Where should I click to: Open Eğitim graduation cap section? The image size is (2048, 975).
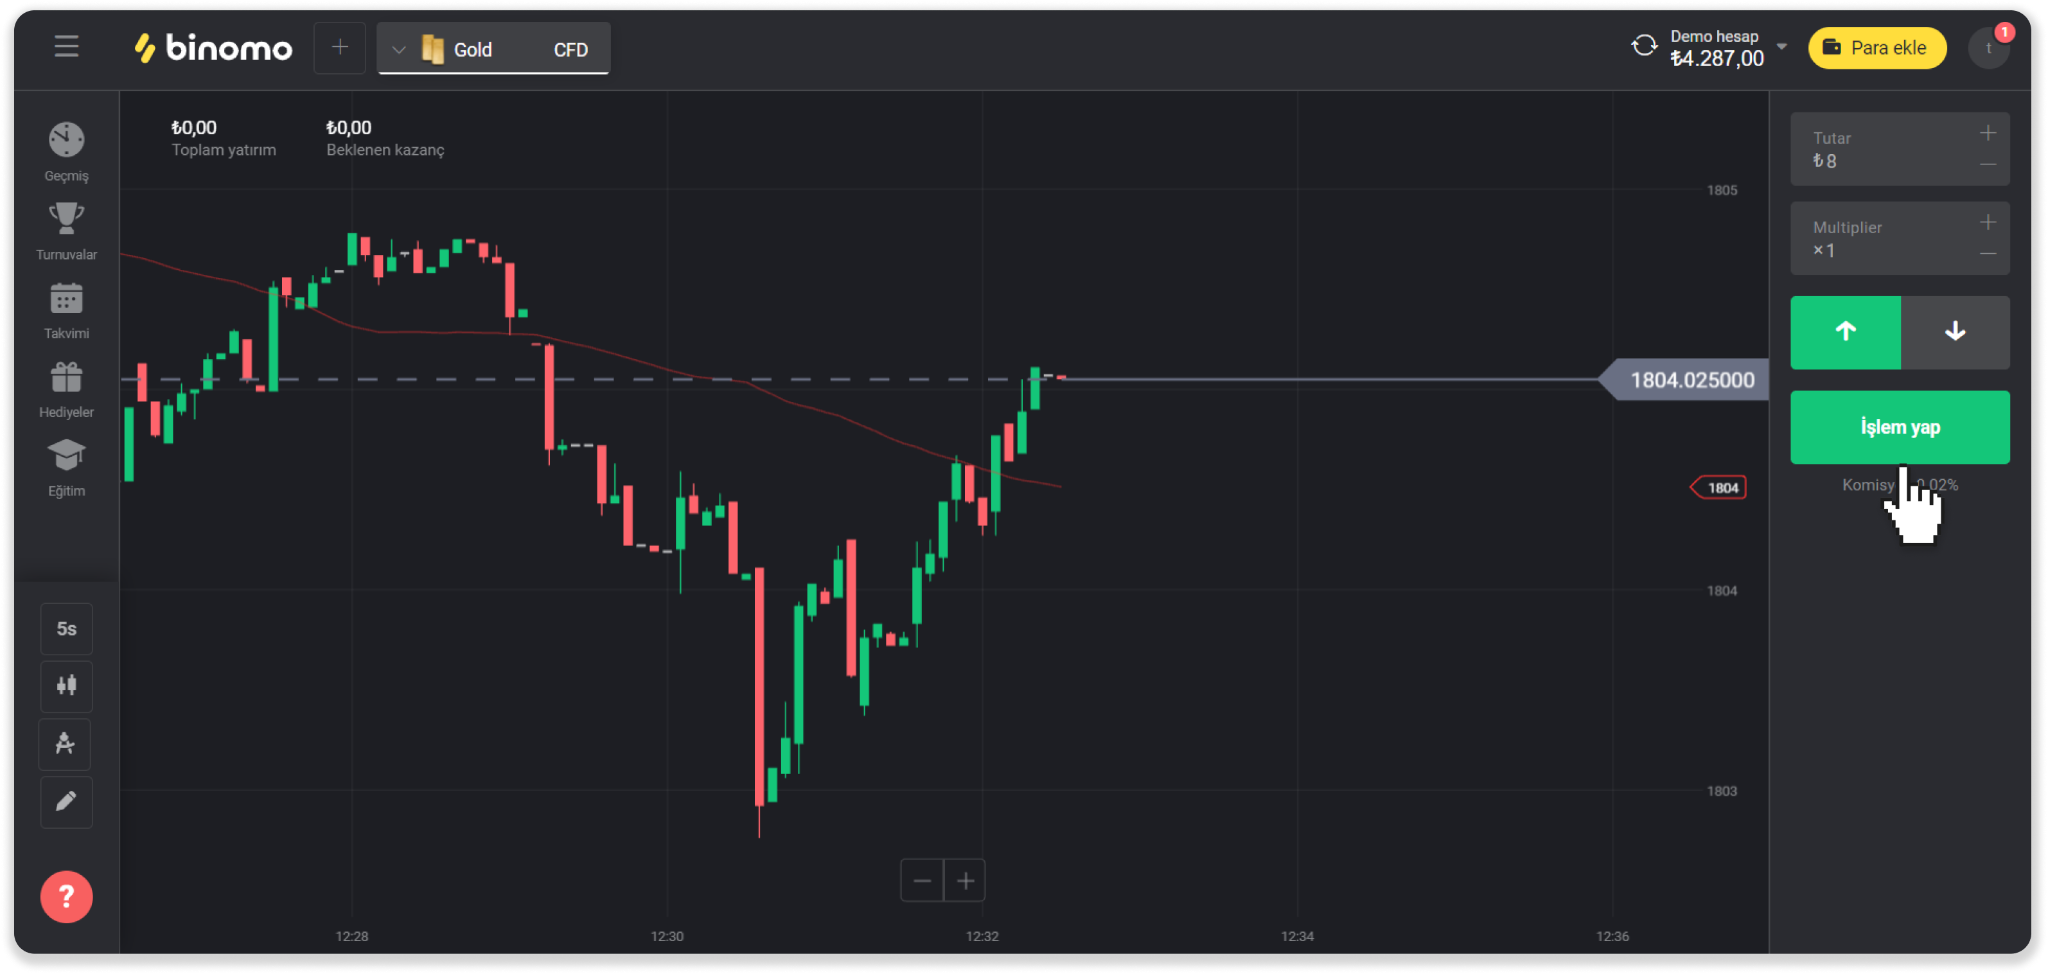point(66,467)
